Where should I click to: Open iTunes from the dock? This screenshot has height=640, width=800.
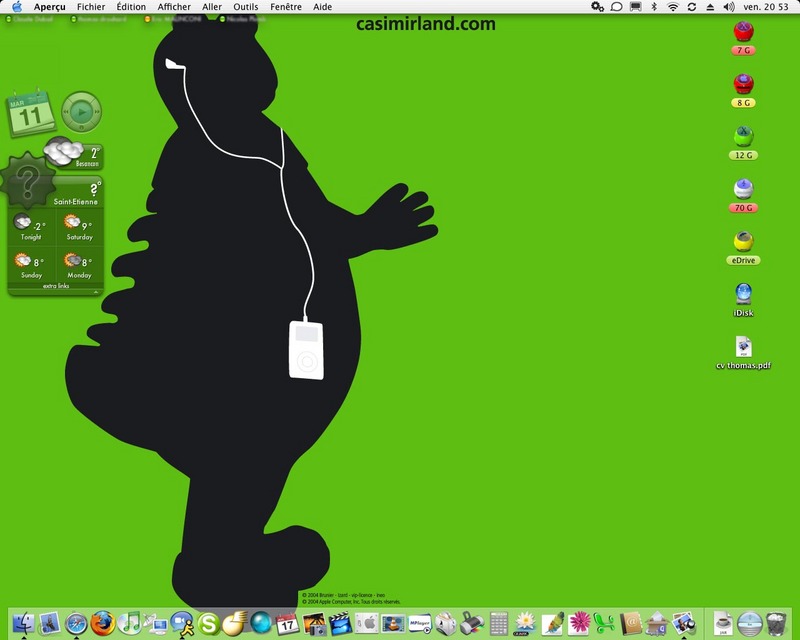pos(129,623)
